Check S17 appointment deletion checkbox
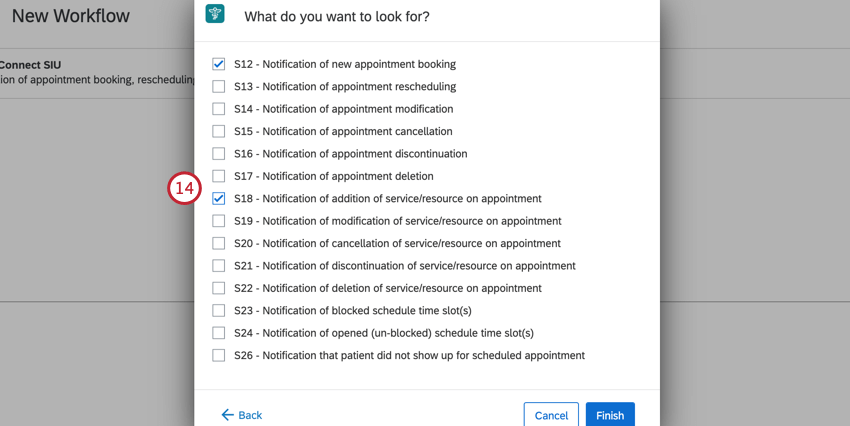Screen dimensions: 850x426 [x=218, y=176]
